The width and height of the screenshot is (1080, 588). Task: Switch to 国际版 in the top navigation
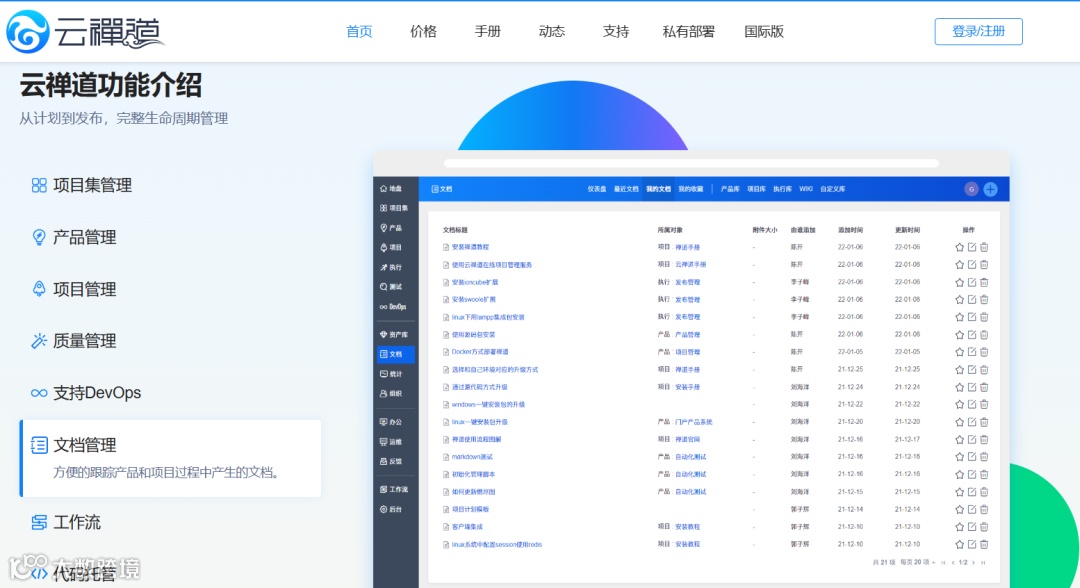tap(764, 32)
